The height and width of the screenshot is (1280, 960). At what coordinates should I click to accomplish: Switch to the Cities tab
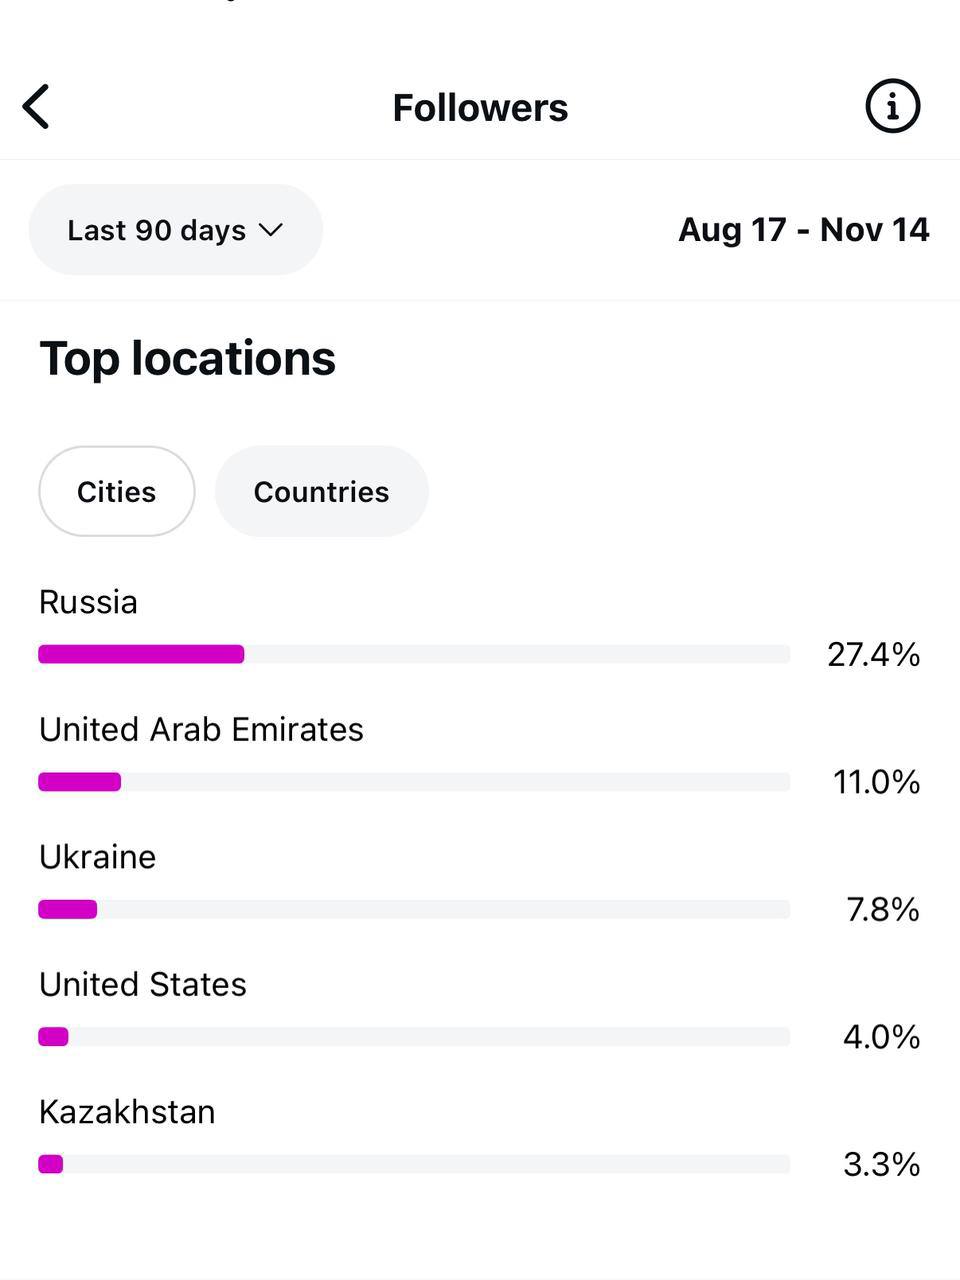(117, 492)
